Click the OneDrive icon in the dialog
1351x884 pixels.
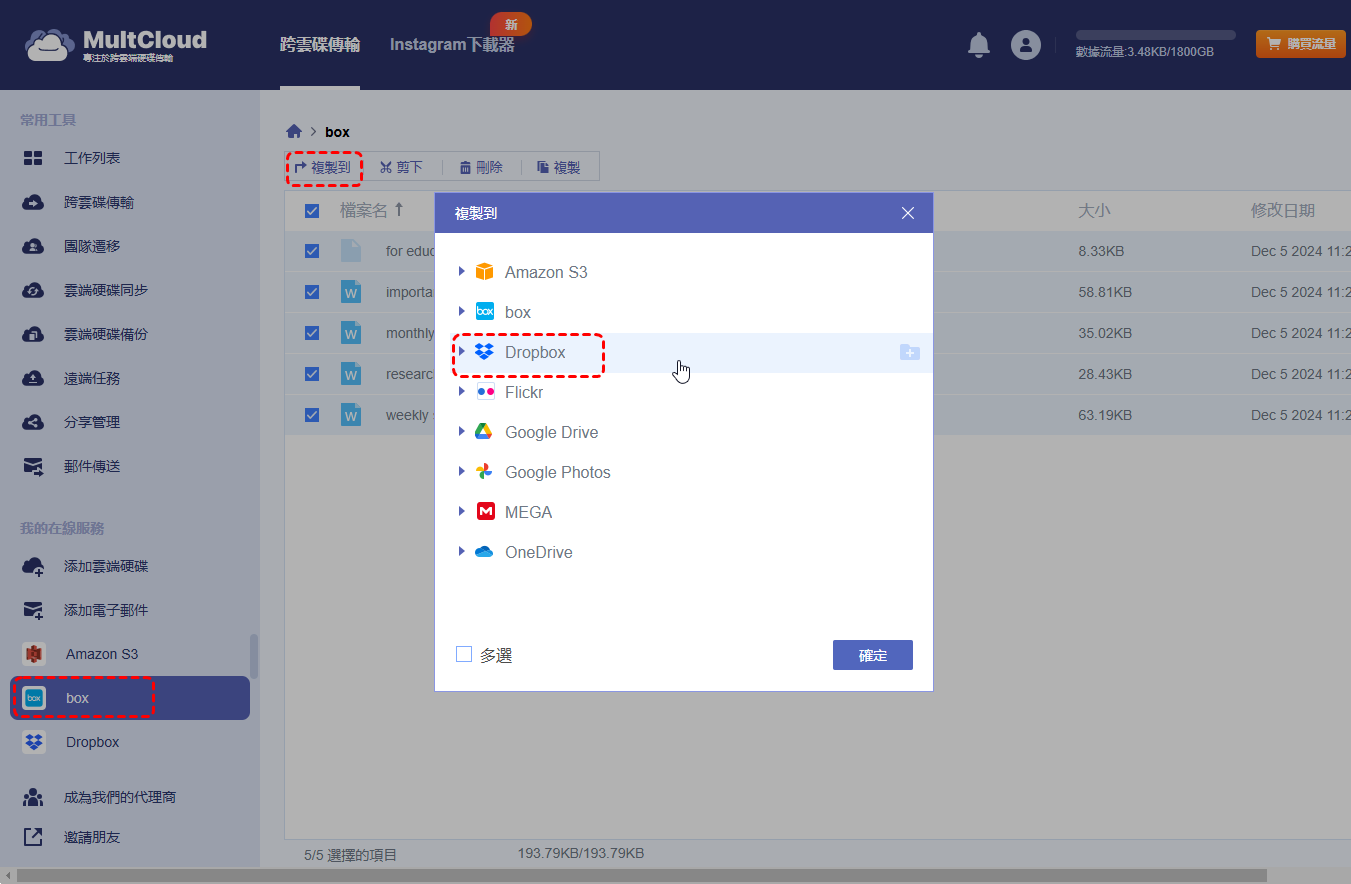(485, 552)
